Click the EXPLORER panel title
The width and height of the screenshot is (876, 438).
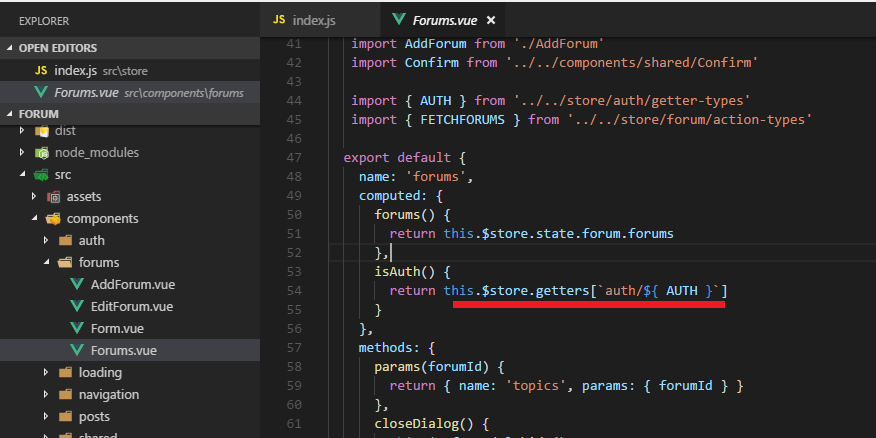(x=44, y=21)
